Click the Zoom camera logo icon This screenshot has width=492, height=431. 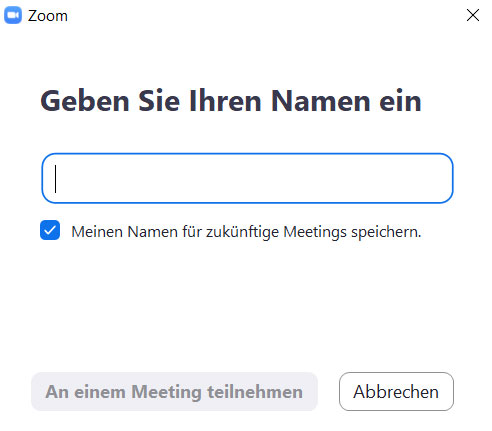tap(13, 15)
